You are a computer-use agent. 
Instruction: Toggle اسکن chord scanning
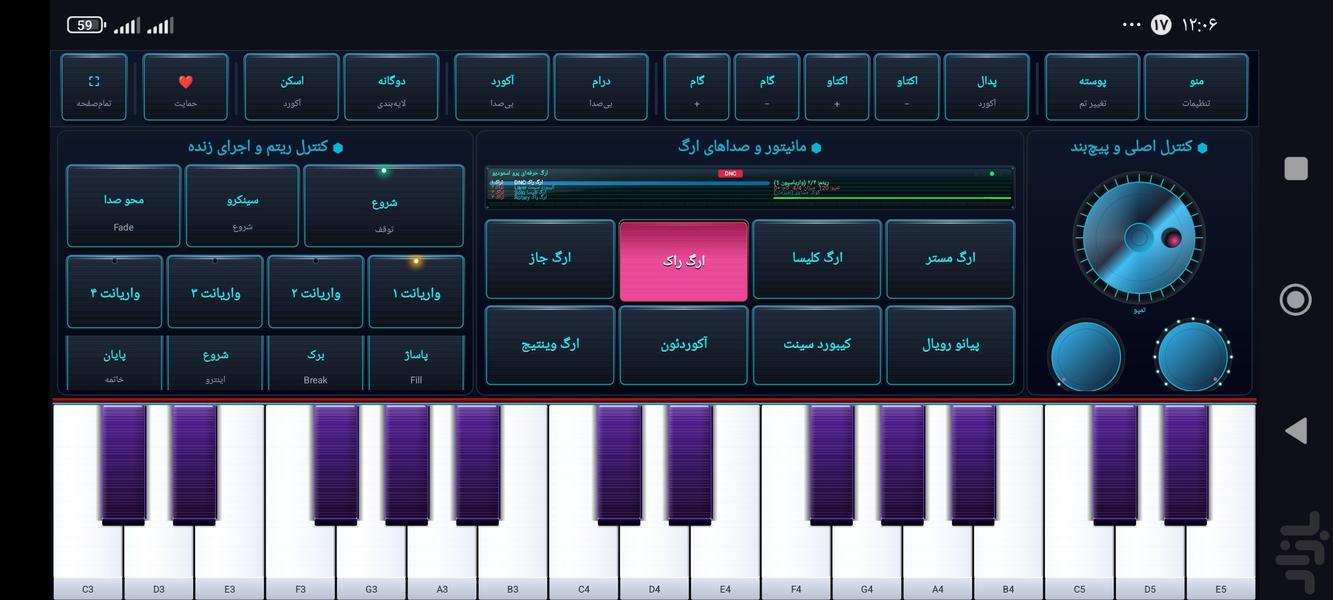point(291,88)
